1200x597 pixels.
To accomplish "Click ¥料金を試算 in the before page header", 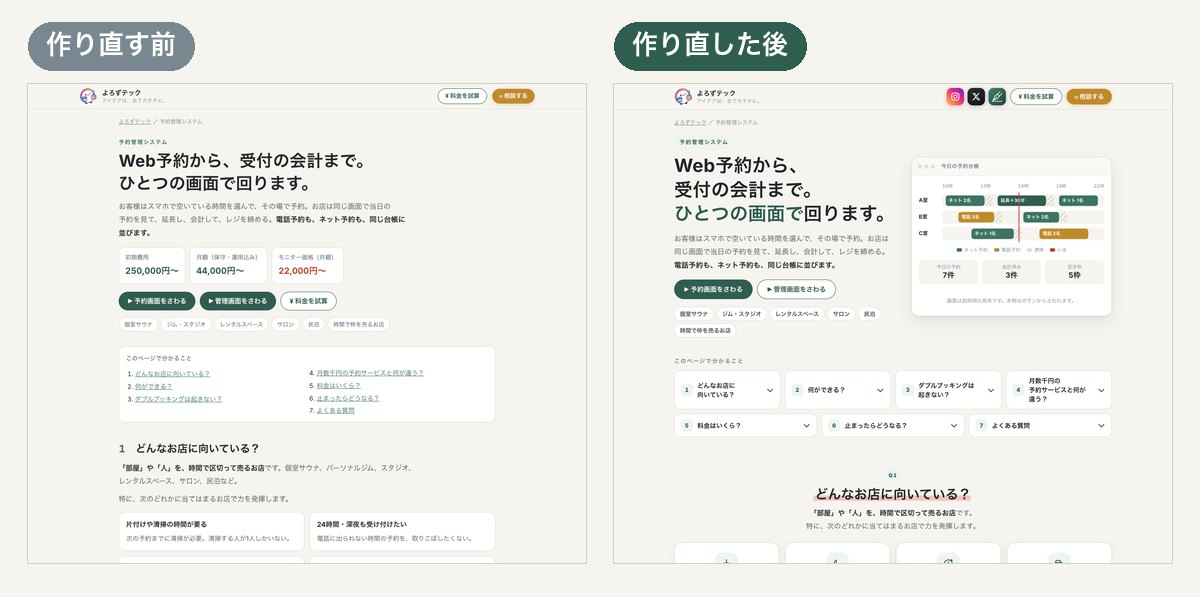I will pyautogui.click(x=462, y=96).
